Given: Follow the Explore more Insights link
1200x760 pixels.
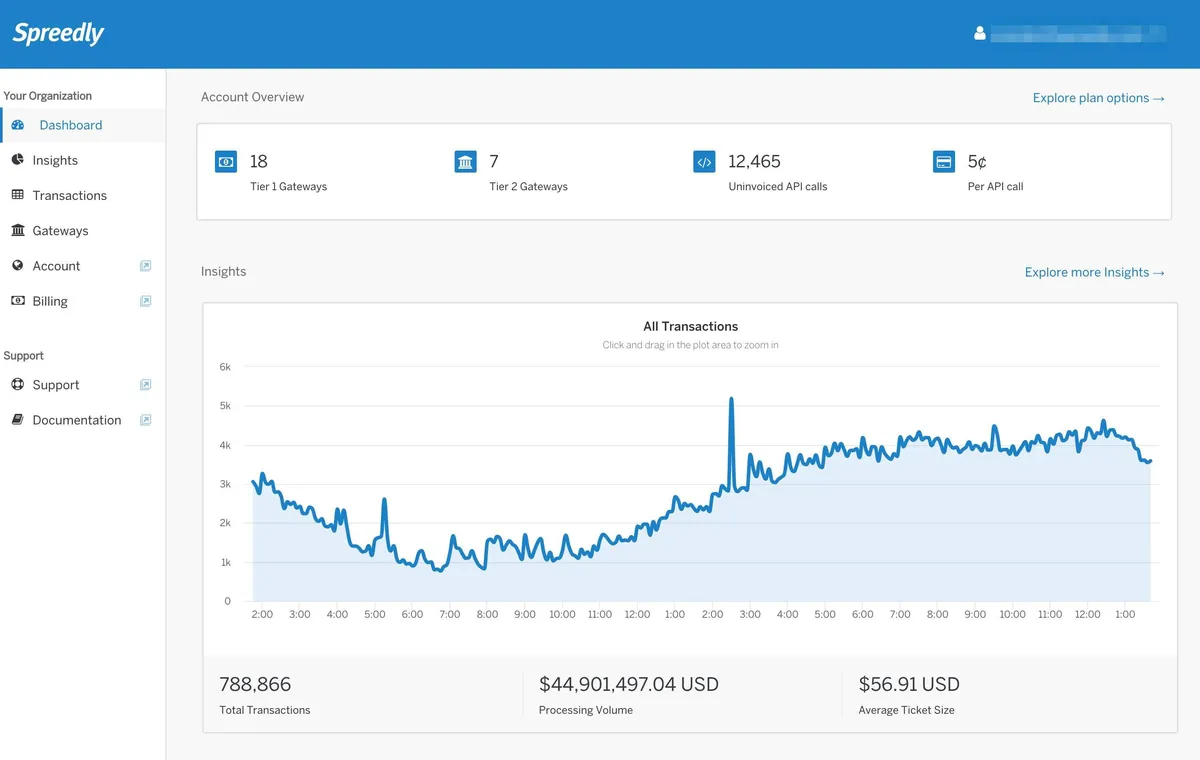Looking at the screenshot, I should (1094, 272).
